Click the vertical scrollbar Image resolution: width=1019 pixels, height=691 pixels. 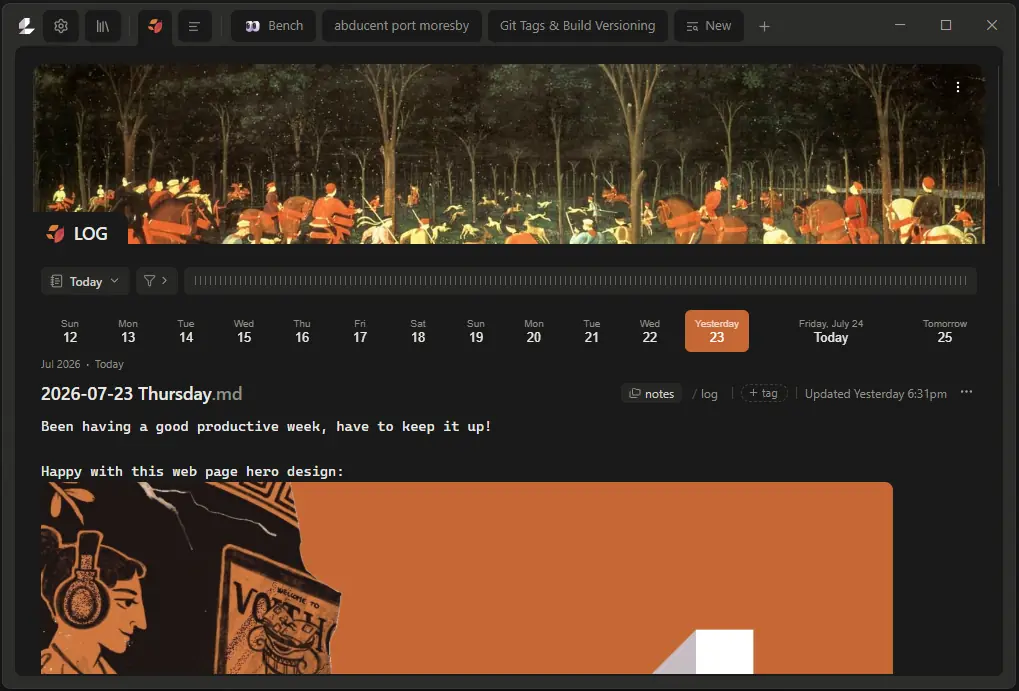999,124
